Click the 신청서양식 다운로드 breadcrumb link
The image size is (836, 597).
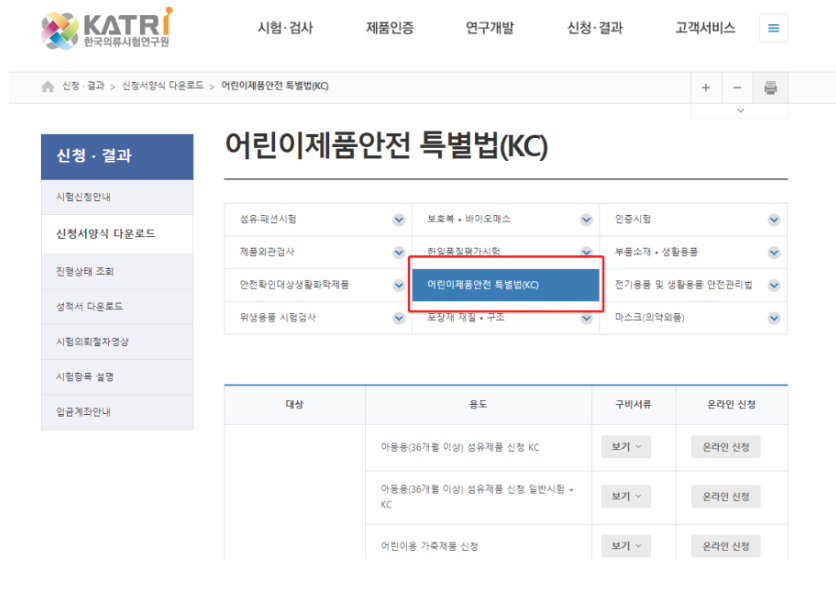coord(163,86)
